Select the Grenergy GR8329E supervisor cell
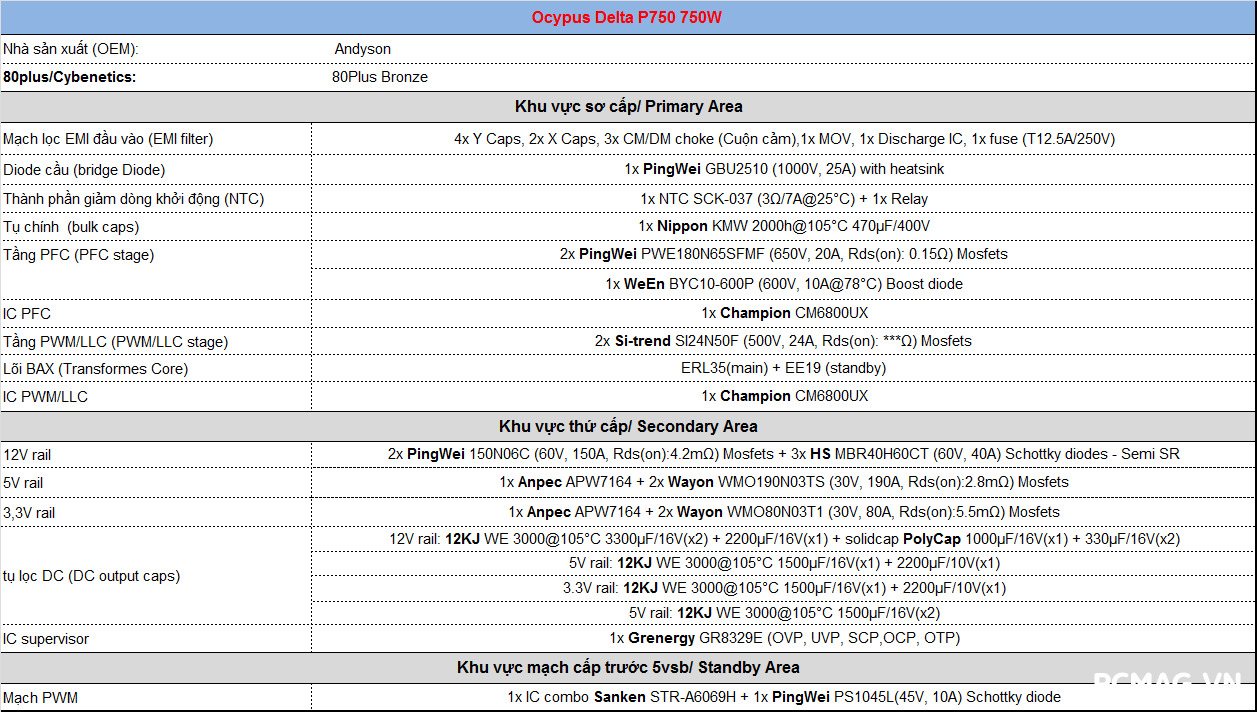The height and width of the screenshot is (712, 1257). (x=783, y=638)
